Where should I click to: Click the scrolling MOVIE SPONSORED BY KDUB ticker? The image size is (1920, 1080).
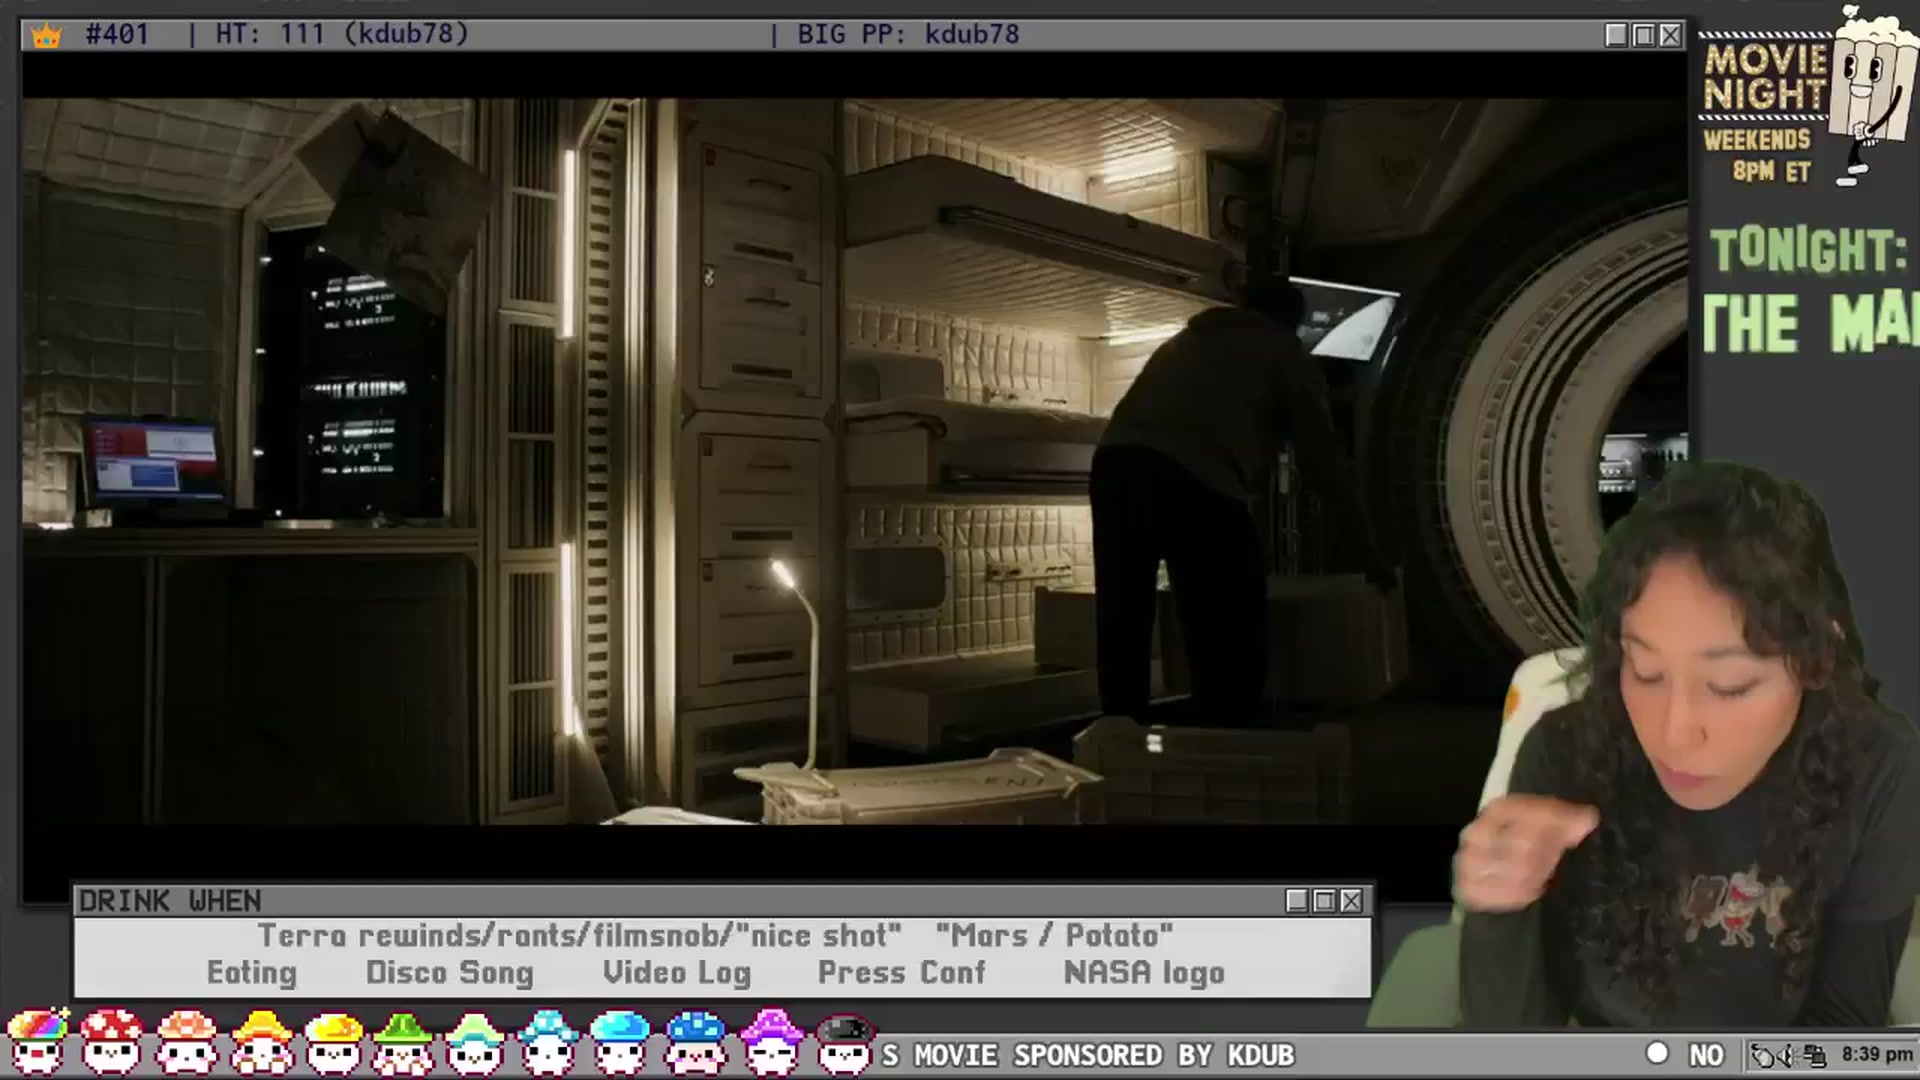point(1088,1055)
